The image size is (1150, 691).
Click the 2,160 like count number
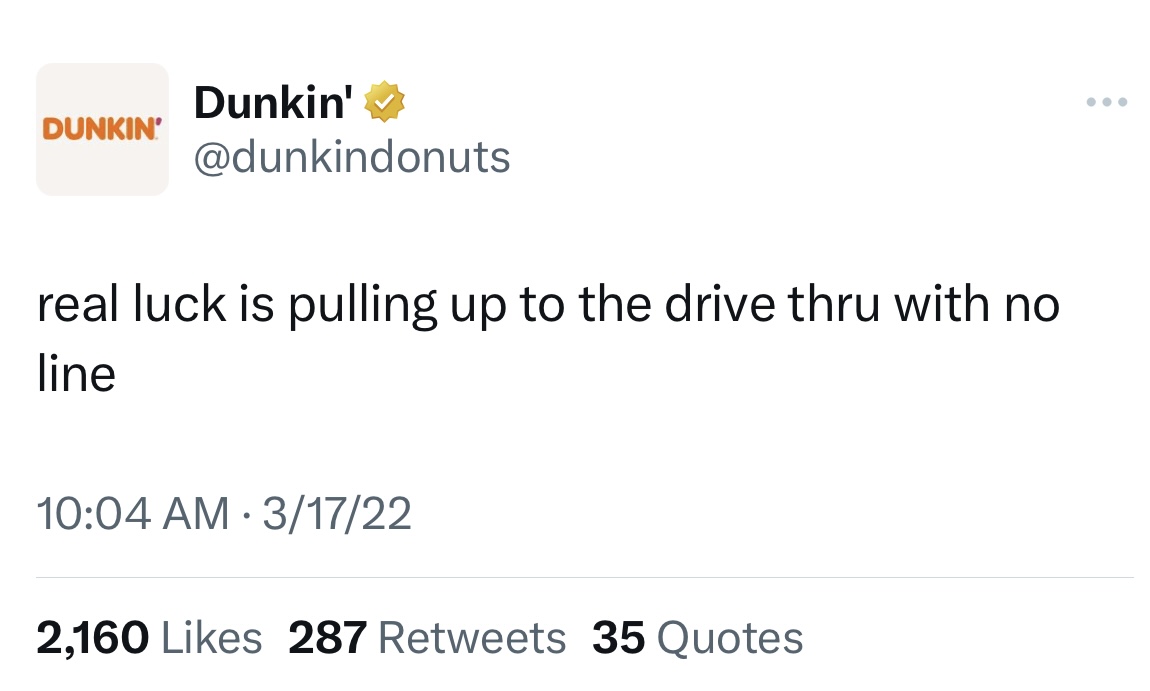coord(93,638)
